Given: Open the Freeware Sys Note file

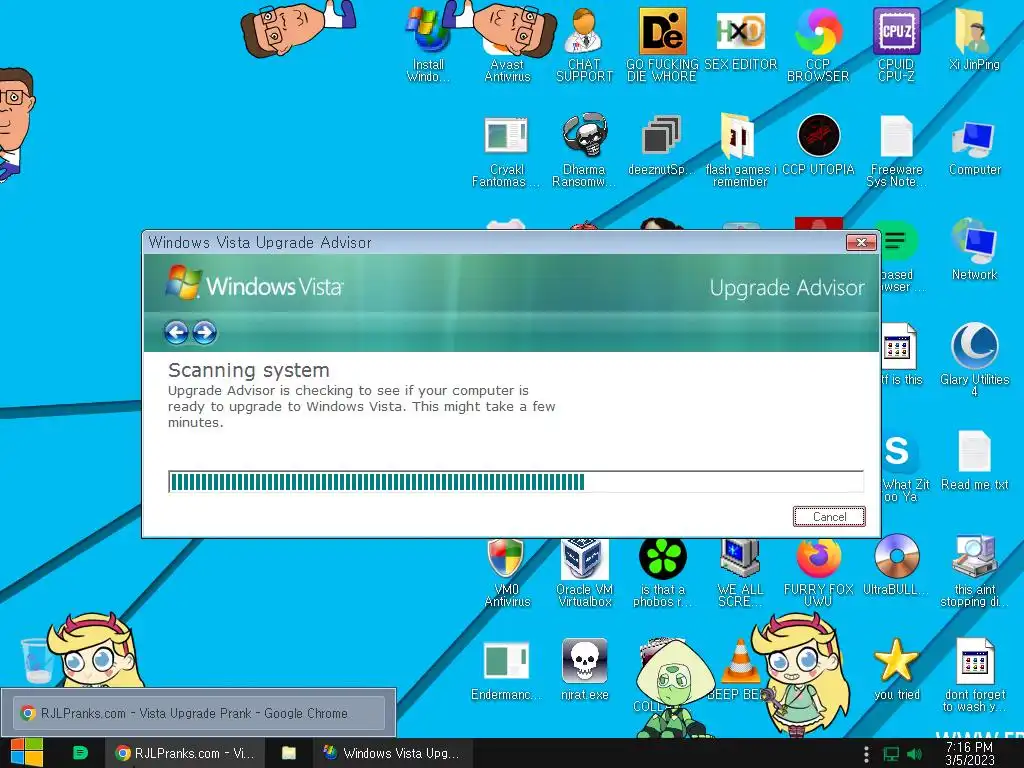Looking at the screenshot, I should point(896,150).
